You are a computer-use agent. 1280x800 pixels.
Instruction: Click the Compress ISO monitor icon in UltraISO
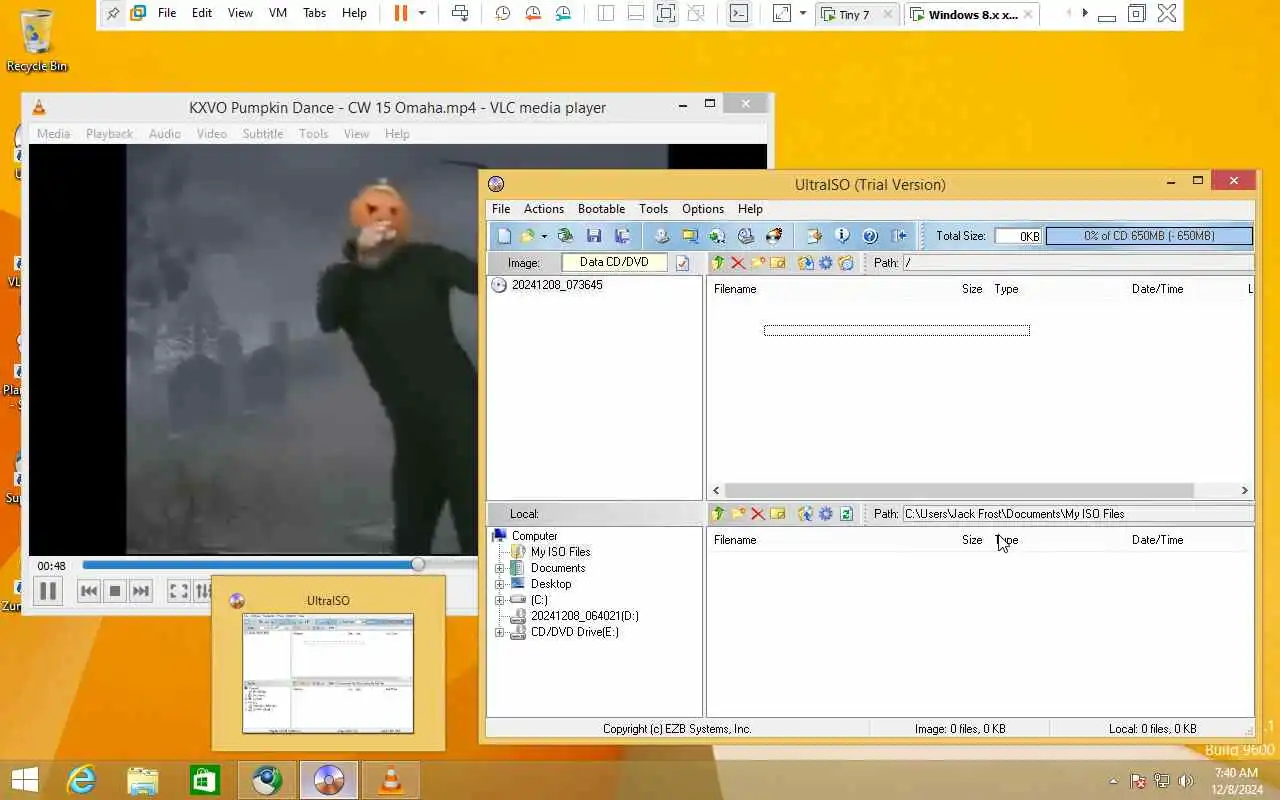pos(690,236)
